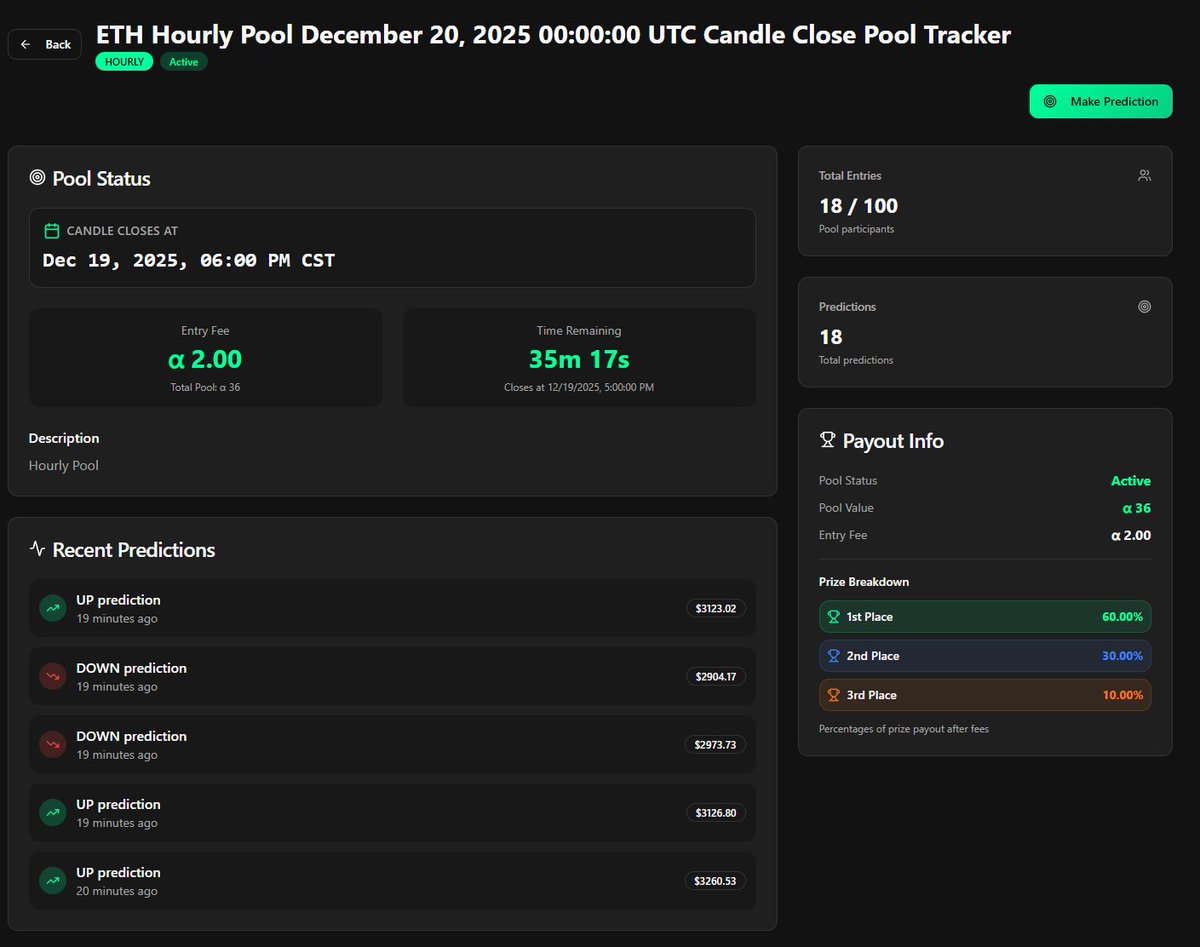
Task: Click the $2904.17 price badge
Action: 716,676
